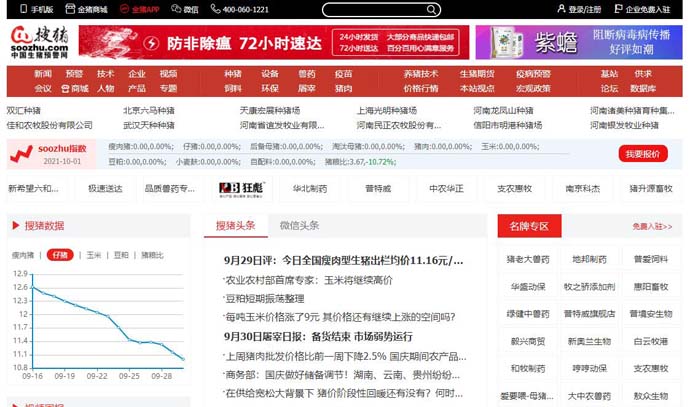Open 价格行情 in the navigation bar
This screenshot has height=407, width=690.
click(421, 88)
